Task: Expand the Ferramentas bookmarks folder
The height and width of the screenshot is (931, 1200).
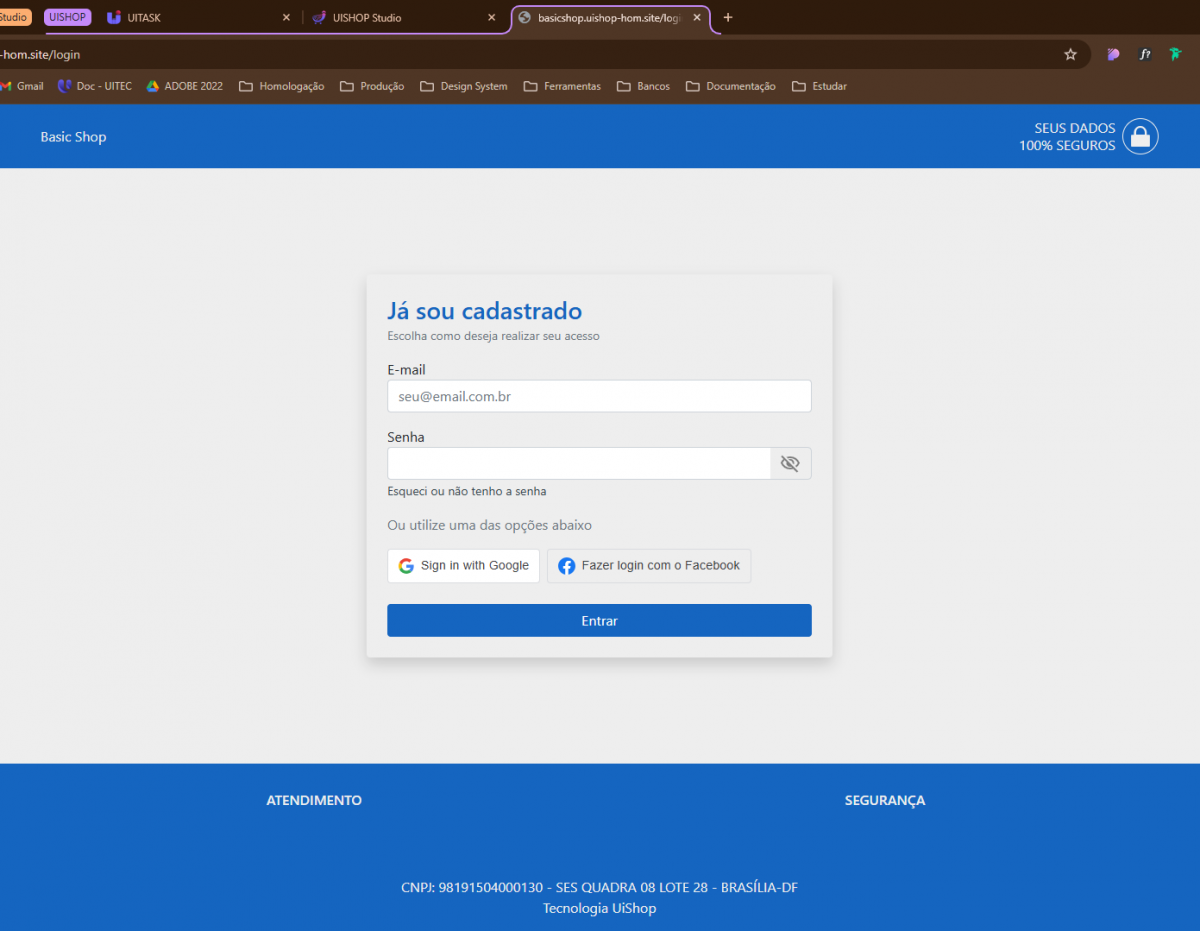Action: [x=562, y=86]
